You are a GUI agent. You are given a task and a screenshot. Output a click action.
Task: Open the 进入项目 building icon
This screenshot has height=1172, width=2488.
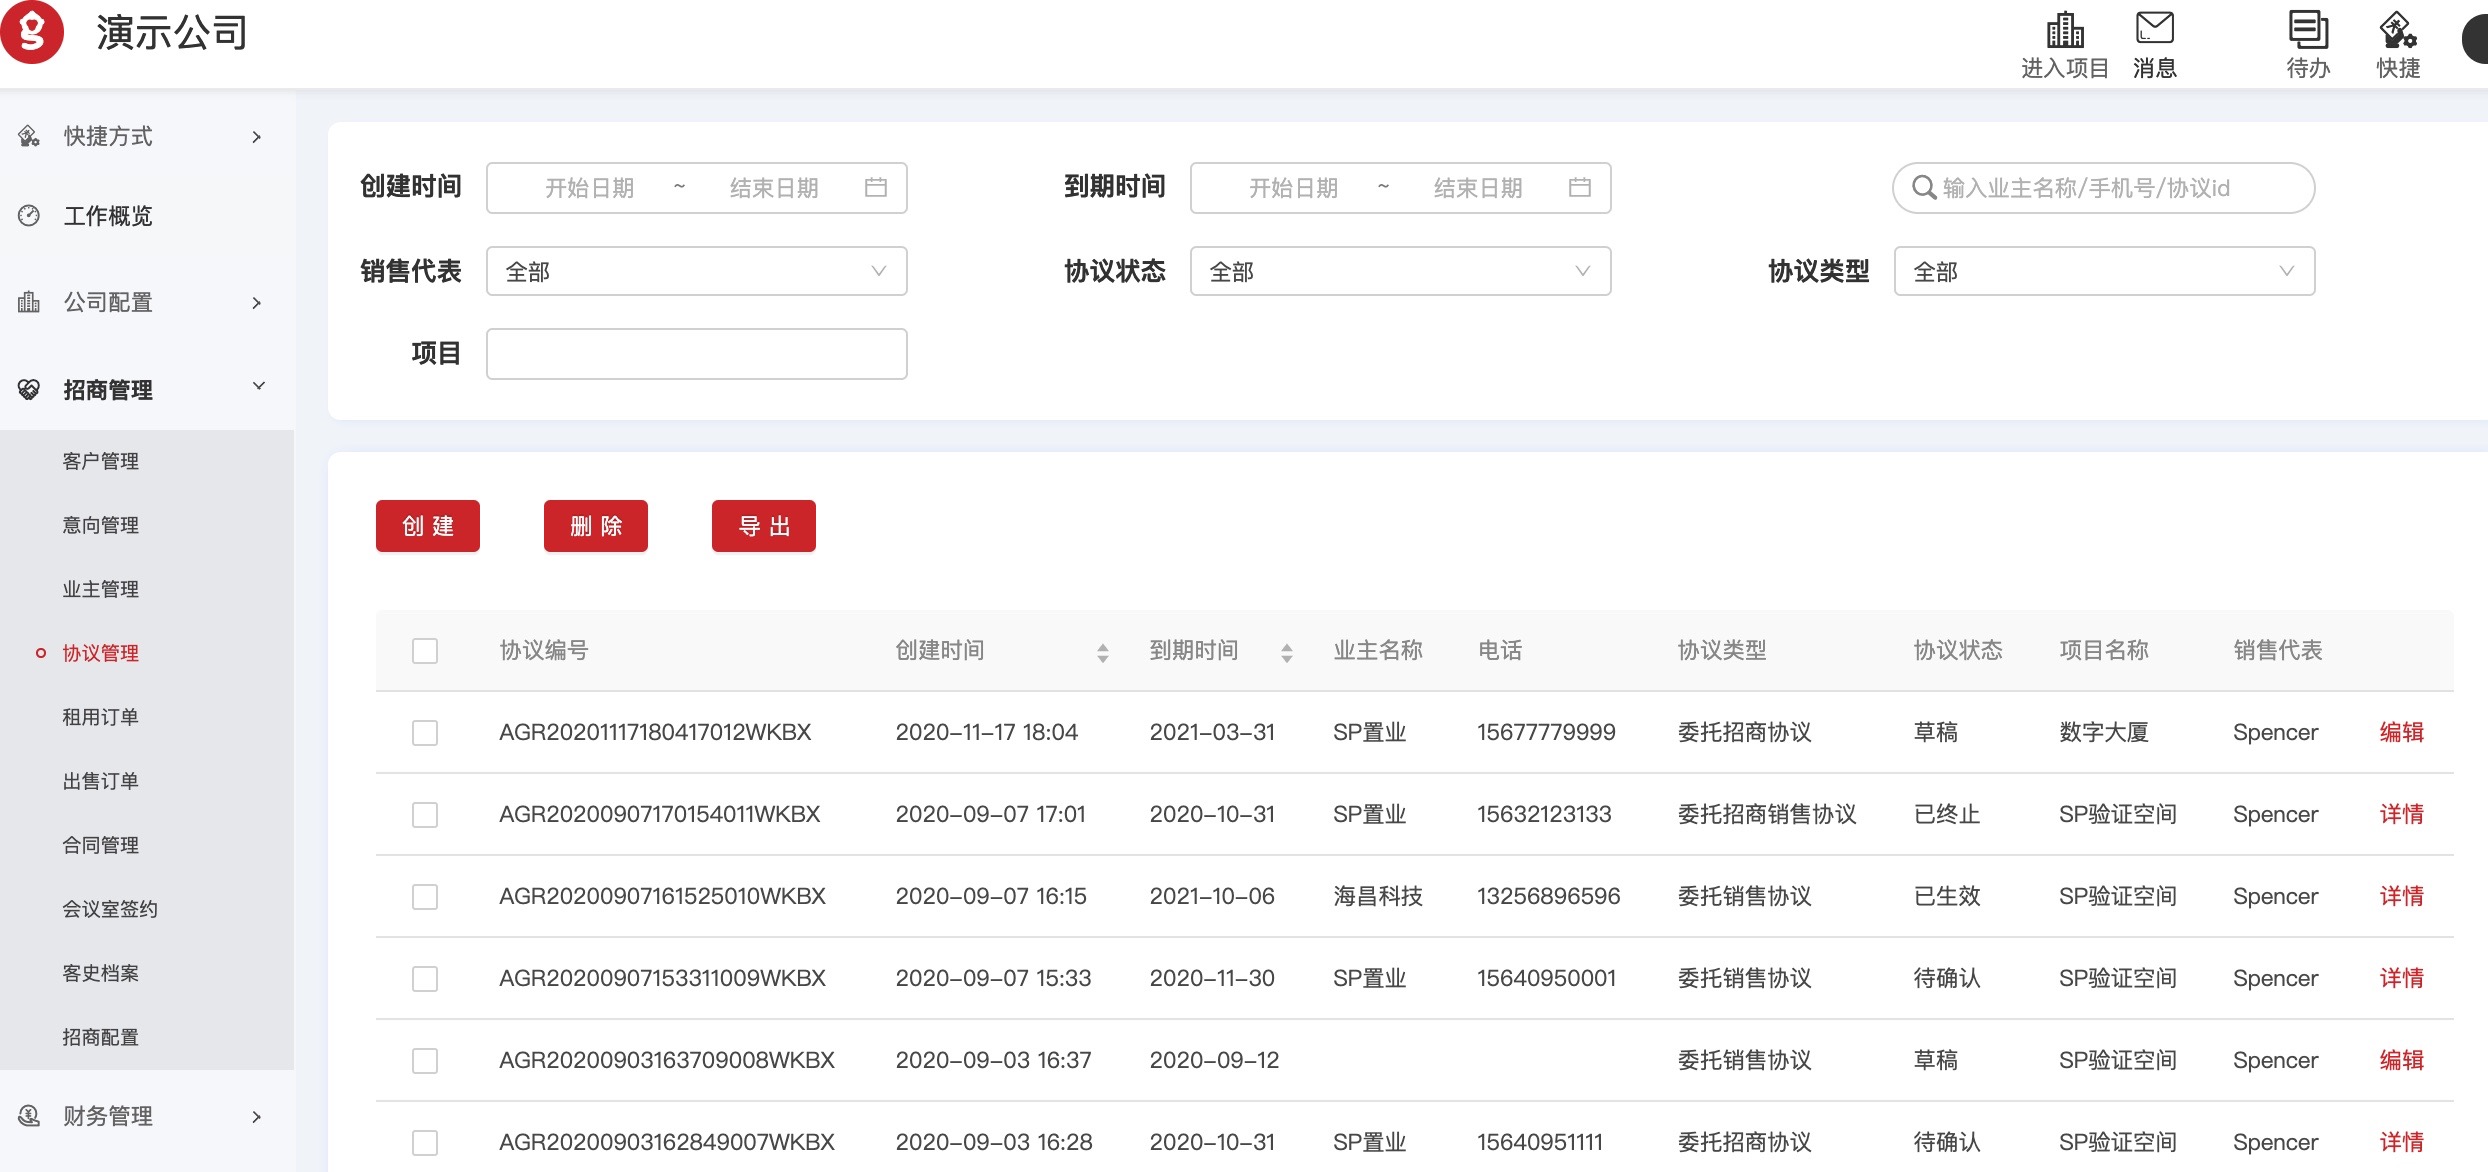tap(2064, 32)
